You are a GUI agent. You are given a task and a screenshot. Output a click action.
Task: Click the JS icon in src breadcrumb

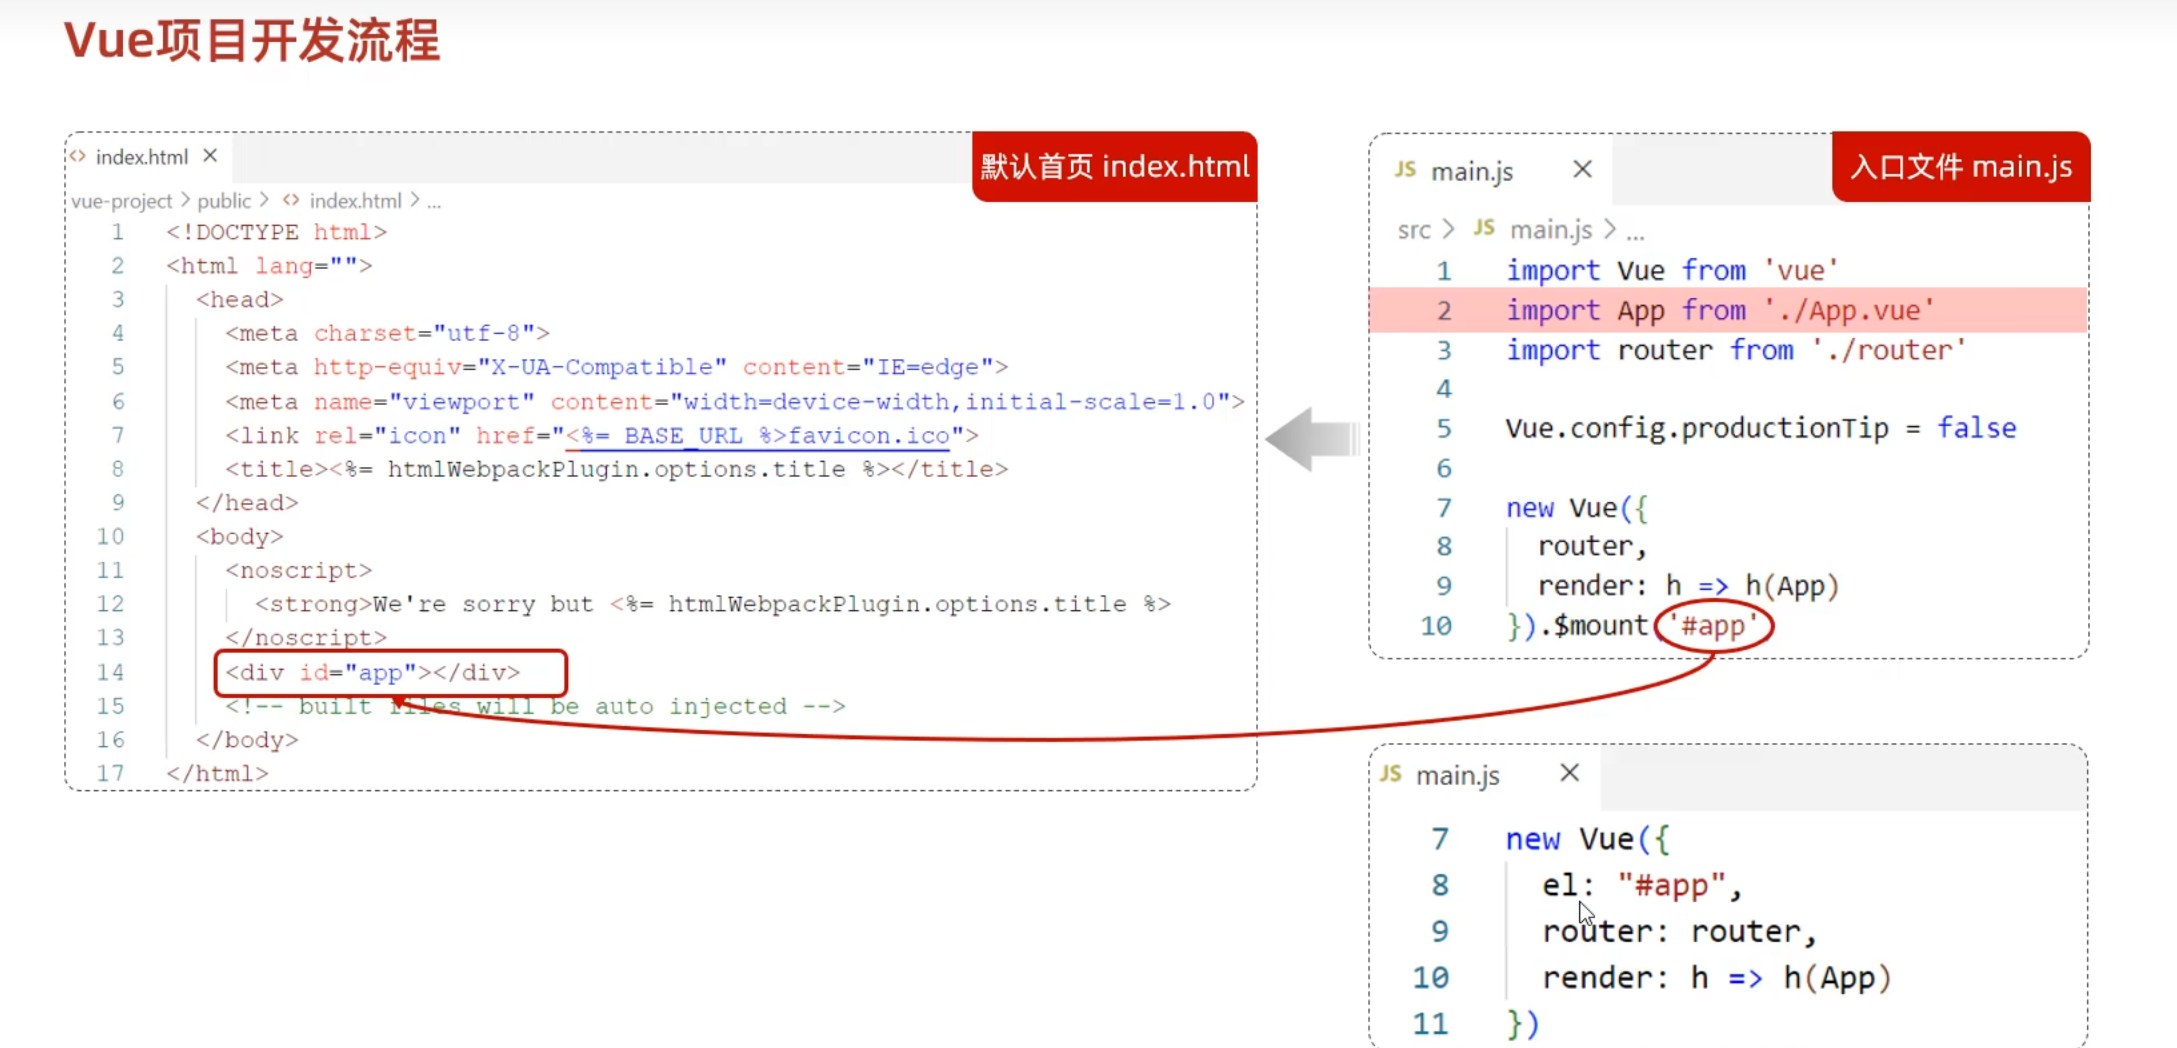(x=1484, y=228)
